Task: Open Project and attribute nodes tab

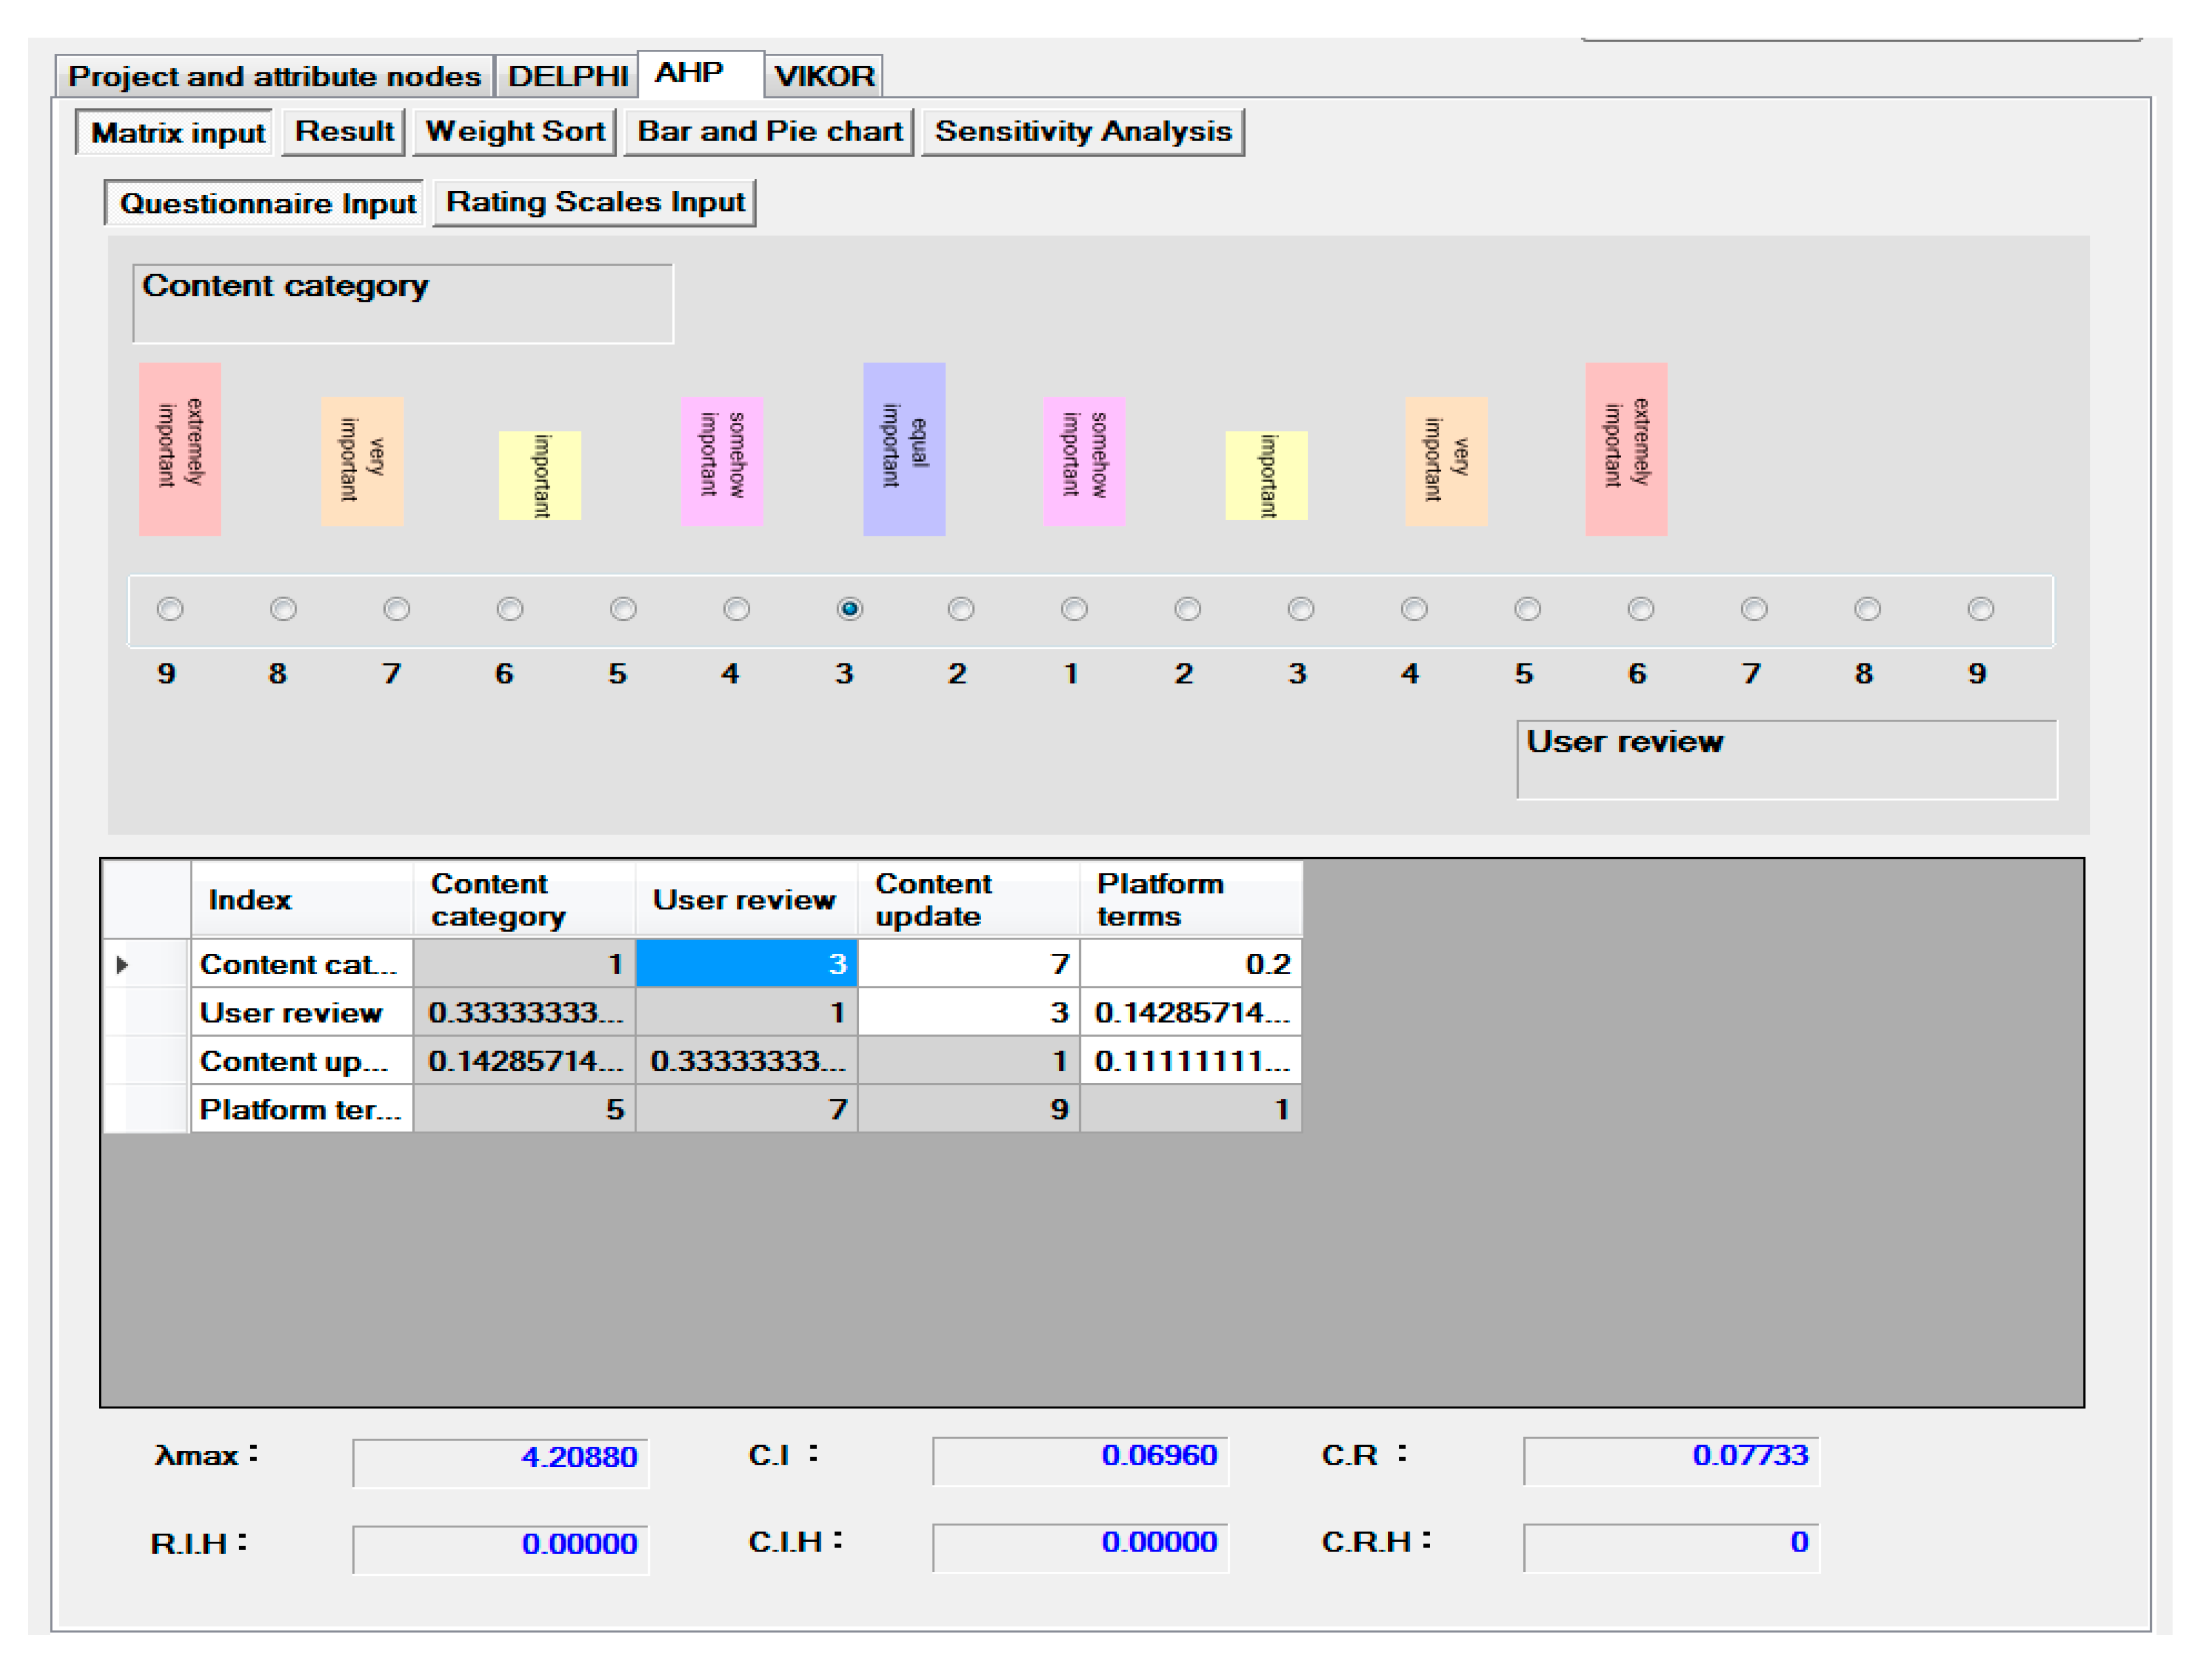Action: click(274, 76)
